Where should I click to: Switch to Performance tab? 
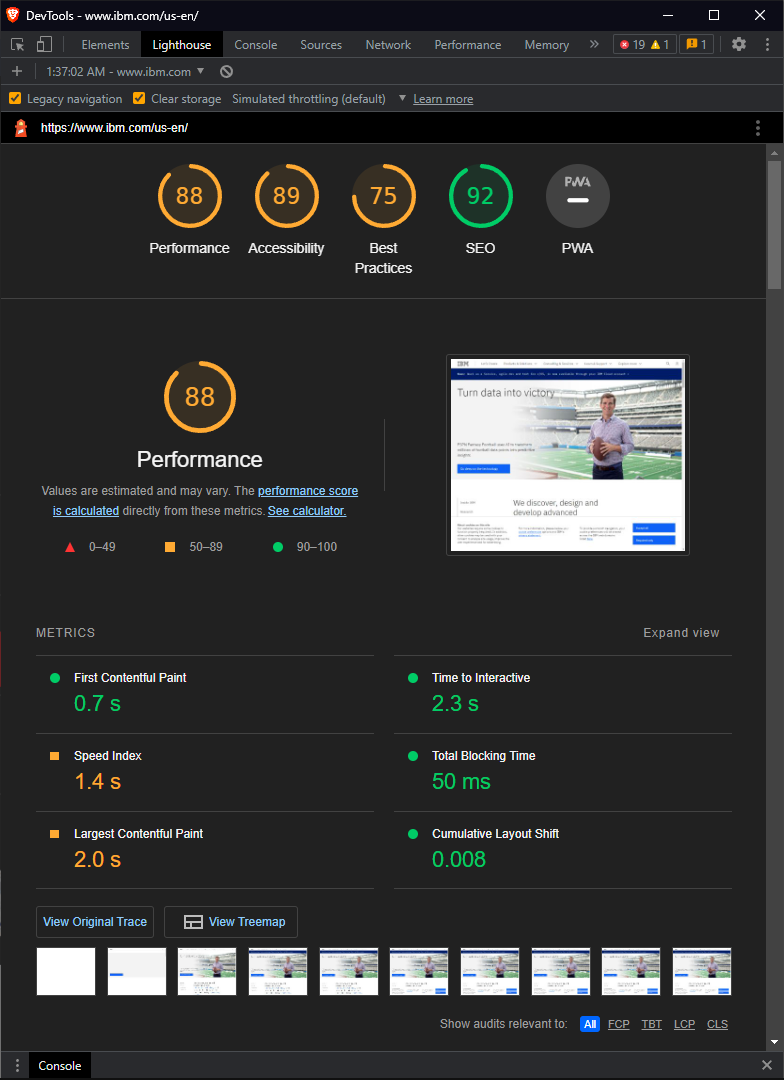click(x=468, y=45)
